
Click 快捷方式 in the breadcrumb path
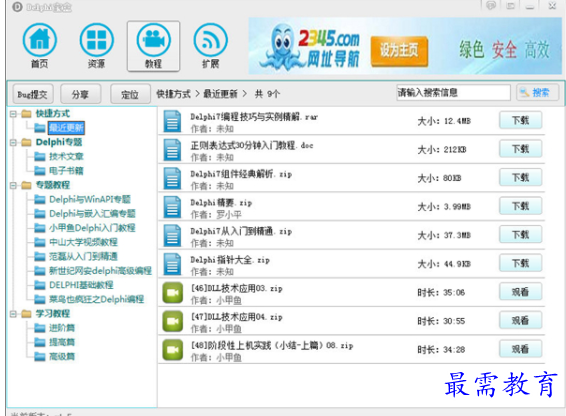click(x=173, y=94)
